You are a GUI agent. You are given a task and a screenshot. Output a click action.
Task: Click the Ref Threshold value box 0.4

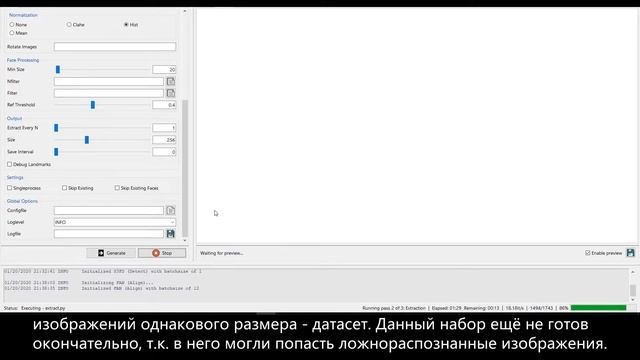point(164,105)
